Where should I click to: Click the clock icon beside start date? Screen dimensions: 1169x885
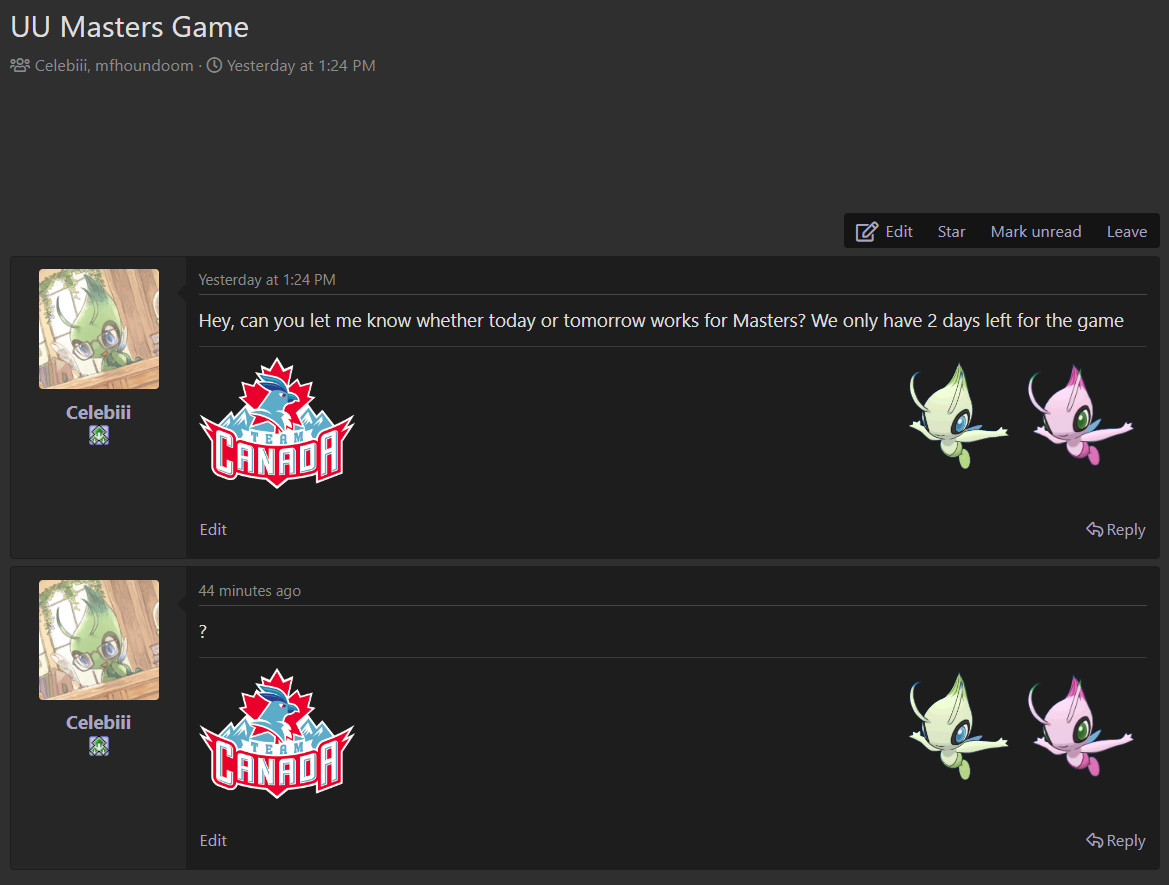pos(214,66)
